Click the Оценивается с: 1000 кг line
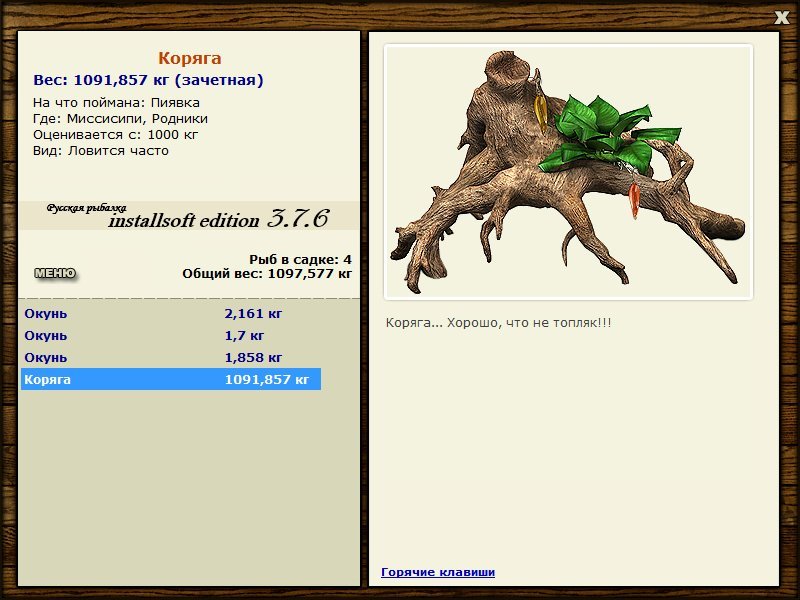Screen dimensions: 800x600 pyautogui.click(x=115, y=135)
